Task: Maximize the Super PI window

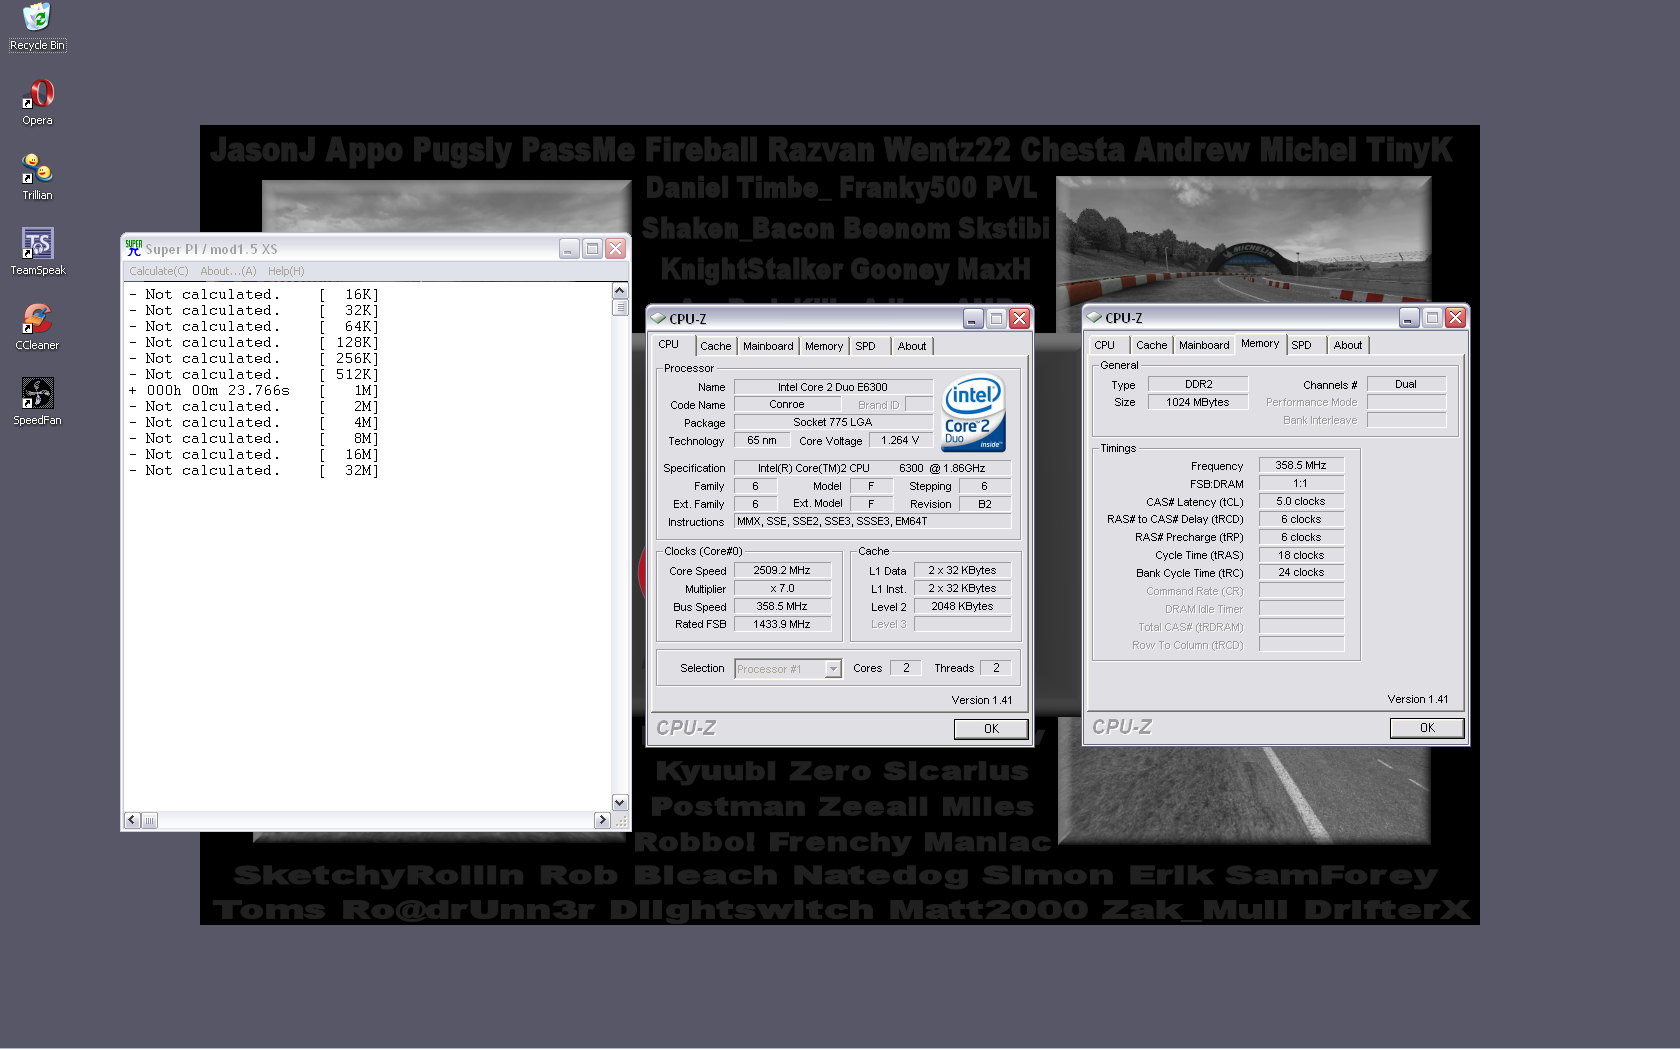Action: [x=592, y=248]
